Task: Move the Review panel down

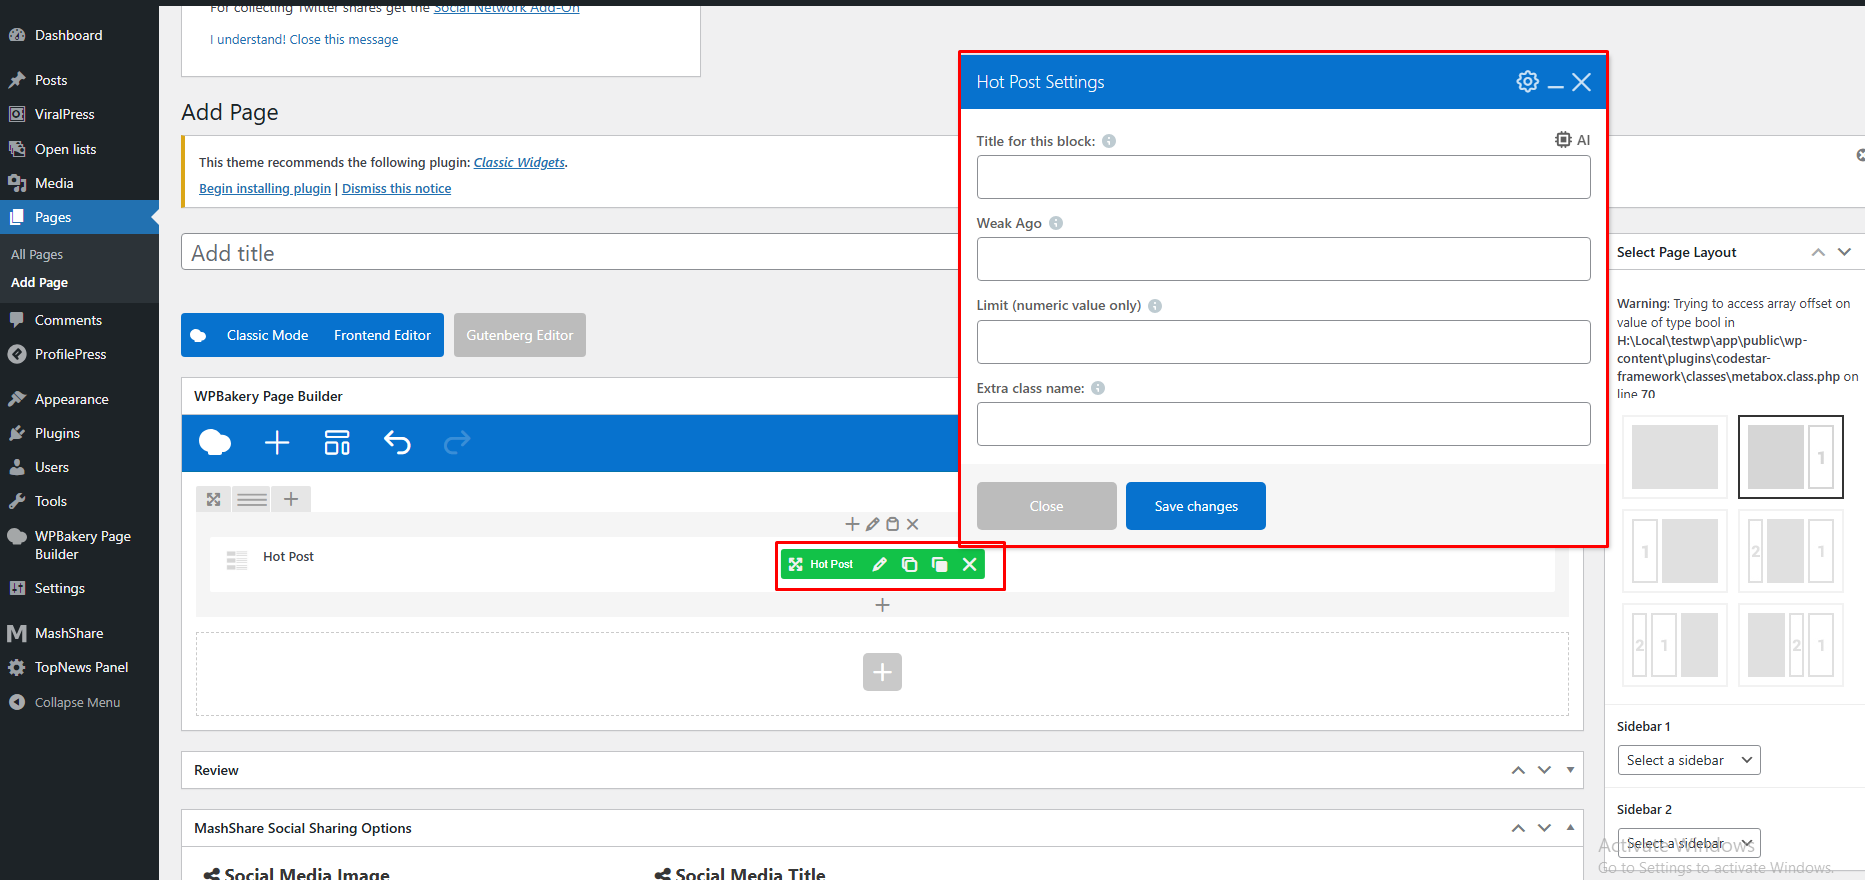Action: coord(1545,770)
